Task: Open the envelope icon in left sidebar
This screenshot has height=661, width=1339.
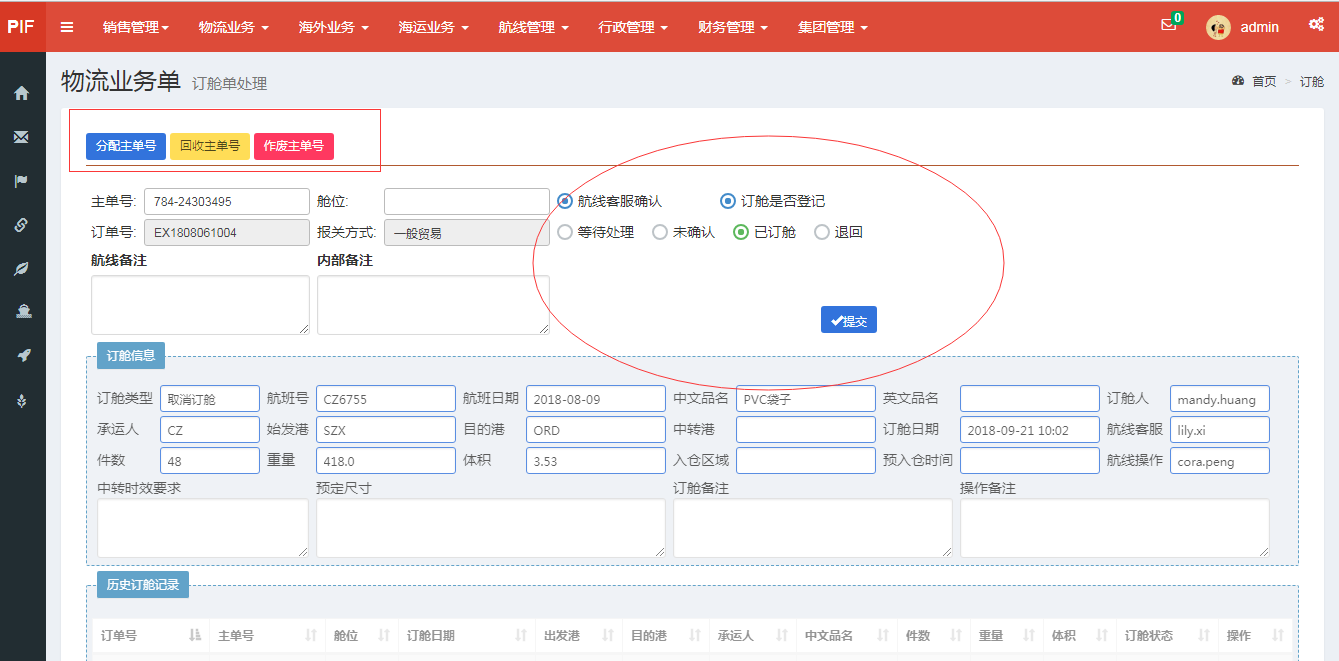Action: (21, 137)
